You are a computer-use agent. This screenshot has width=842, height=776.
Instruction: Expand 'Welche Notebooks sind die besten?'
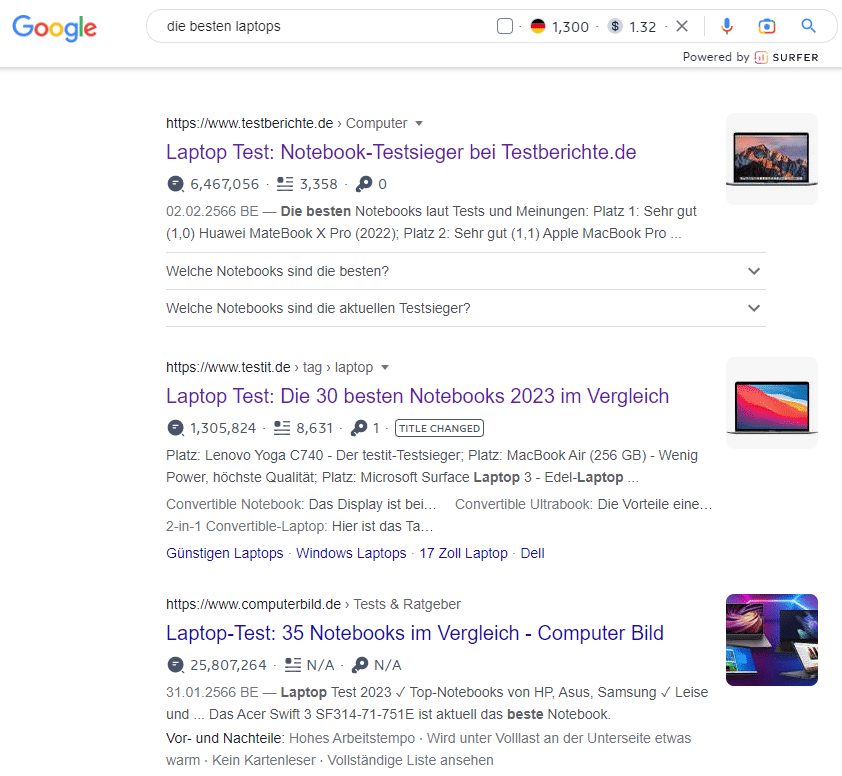[x=466, y=271]
